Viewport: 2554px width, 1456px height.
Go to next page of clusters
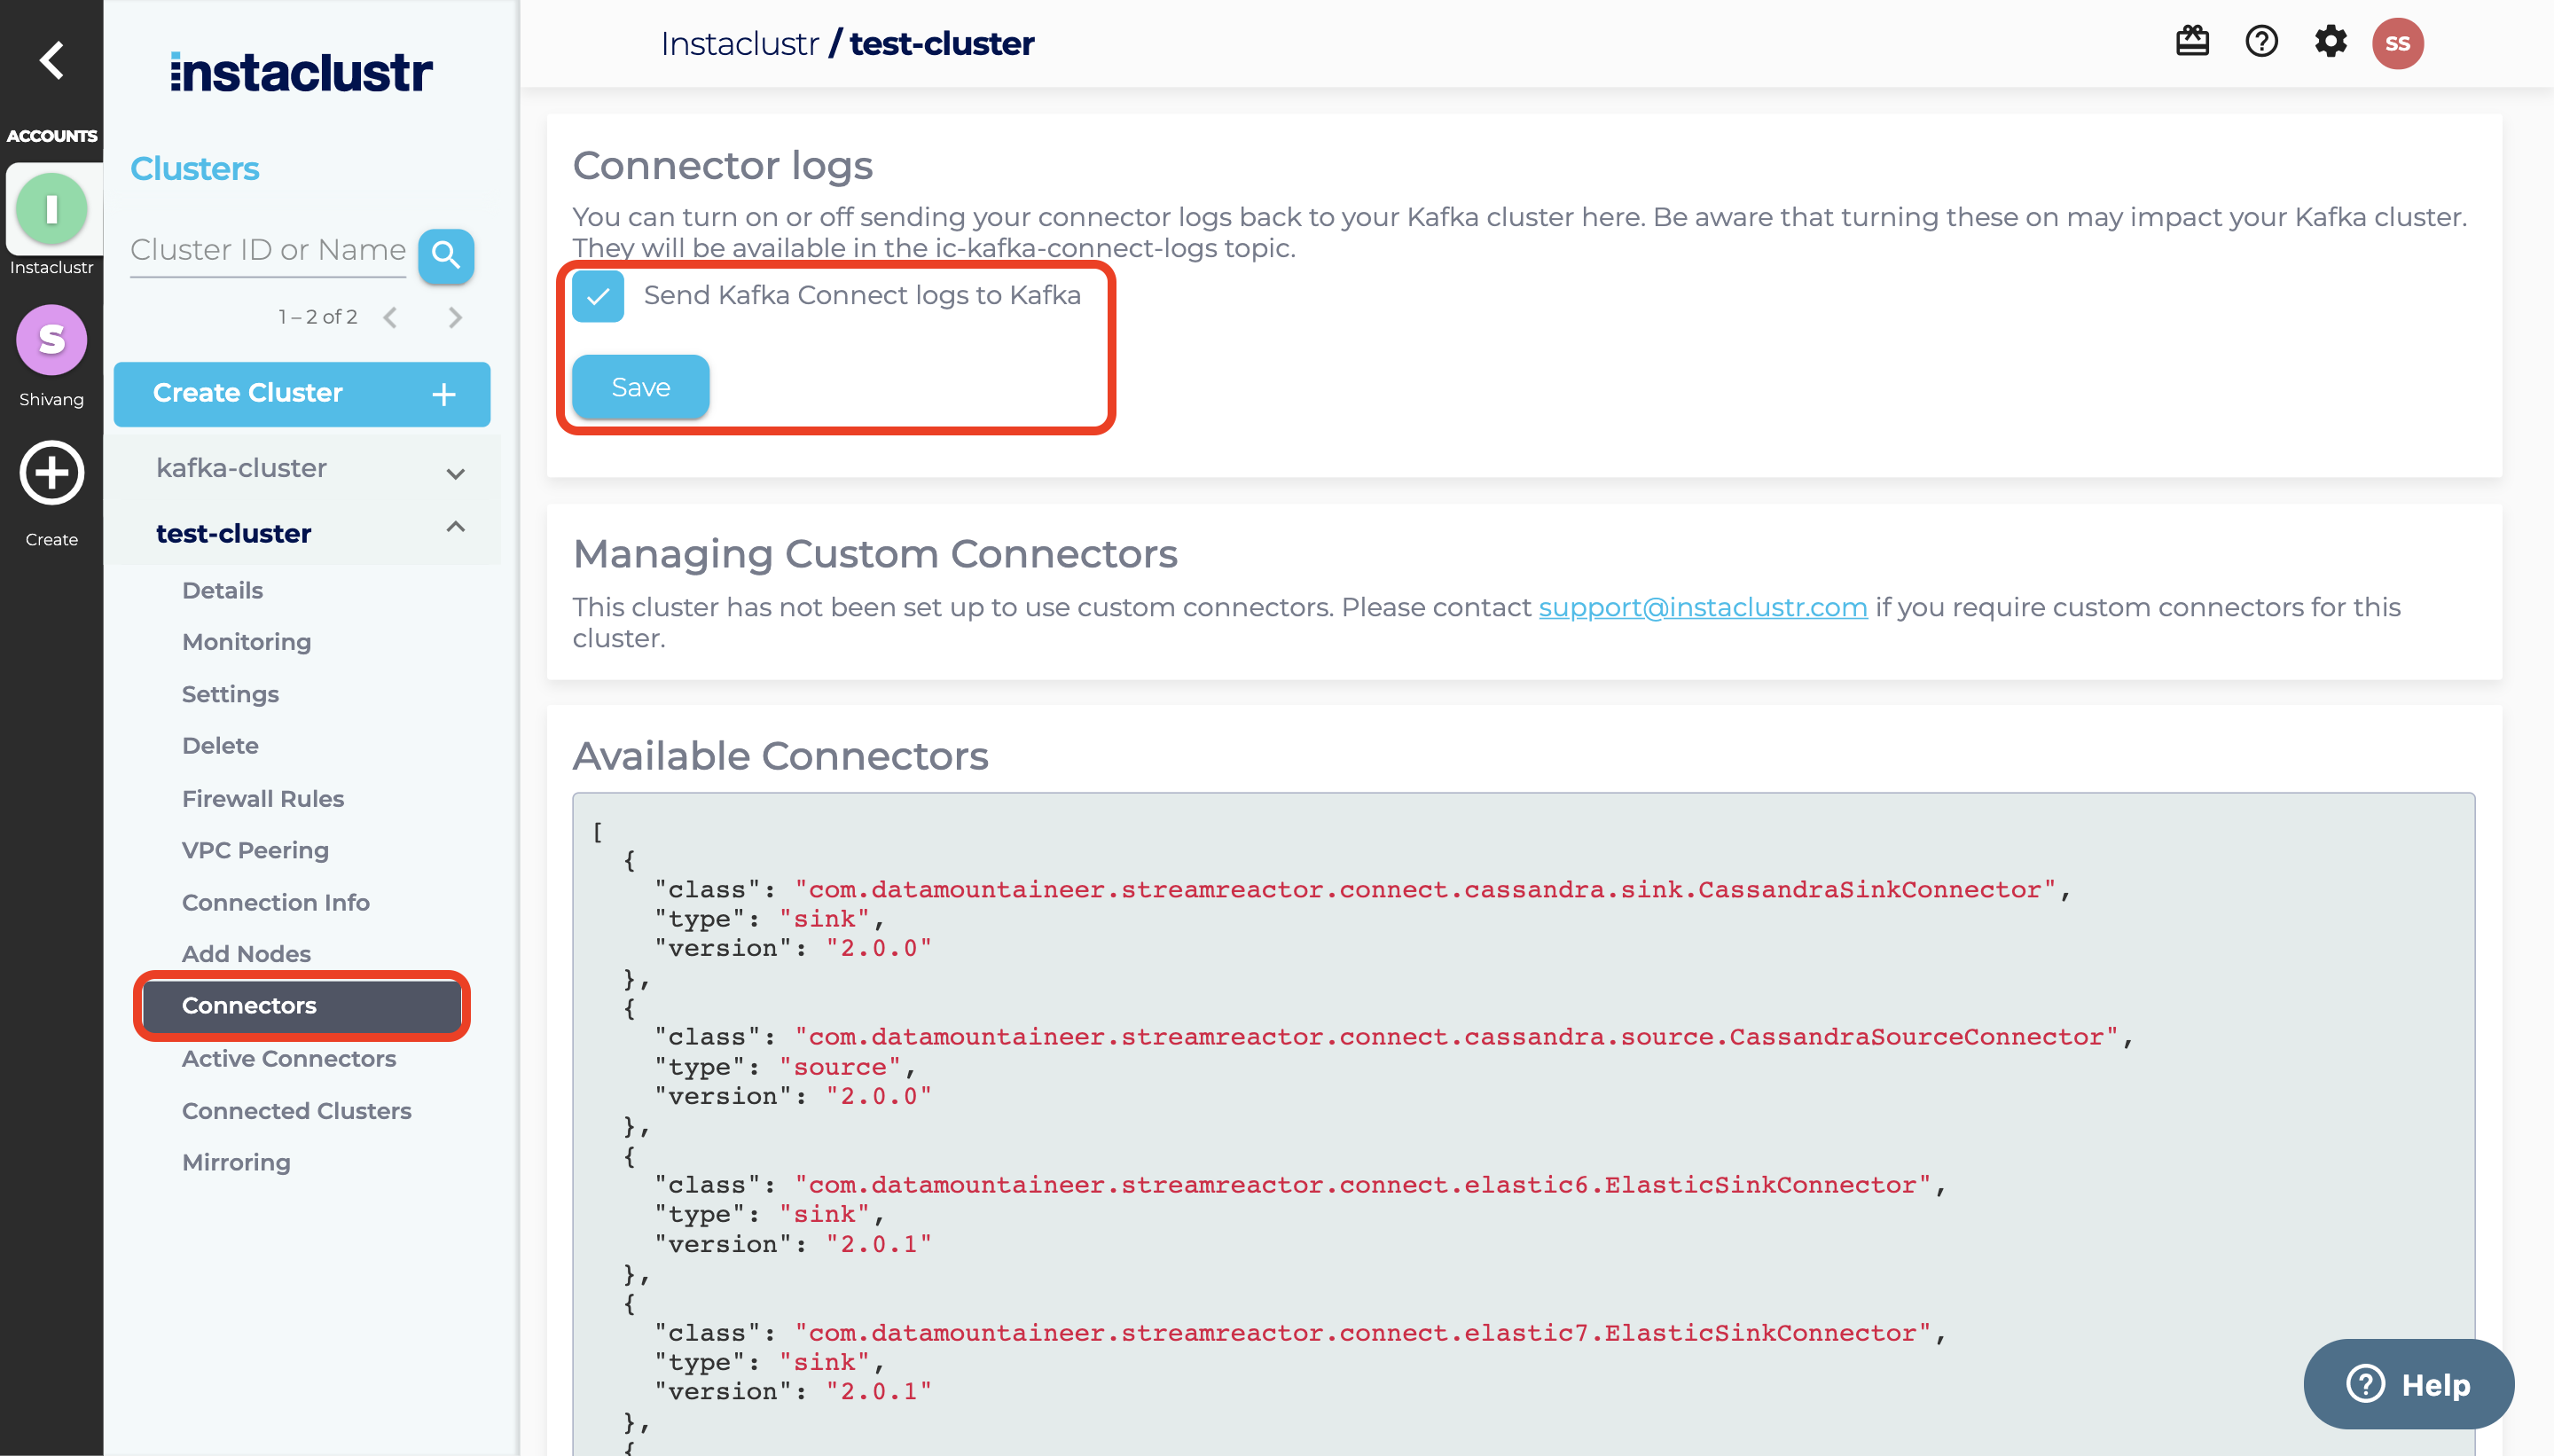point(455,317)
